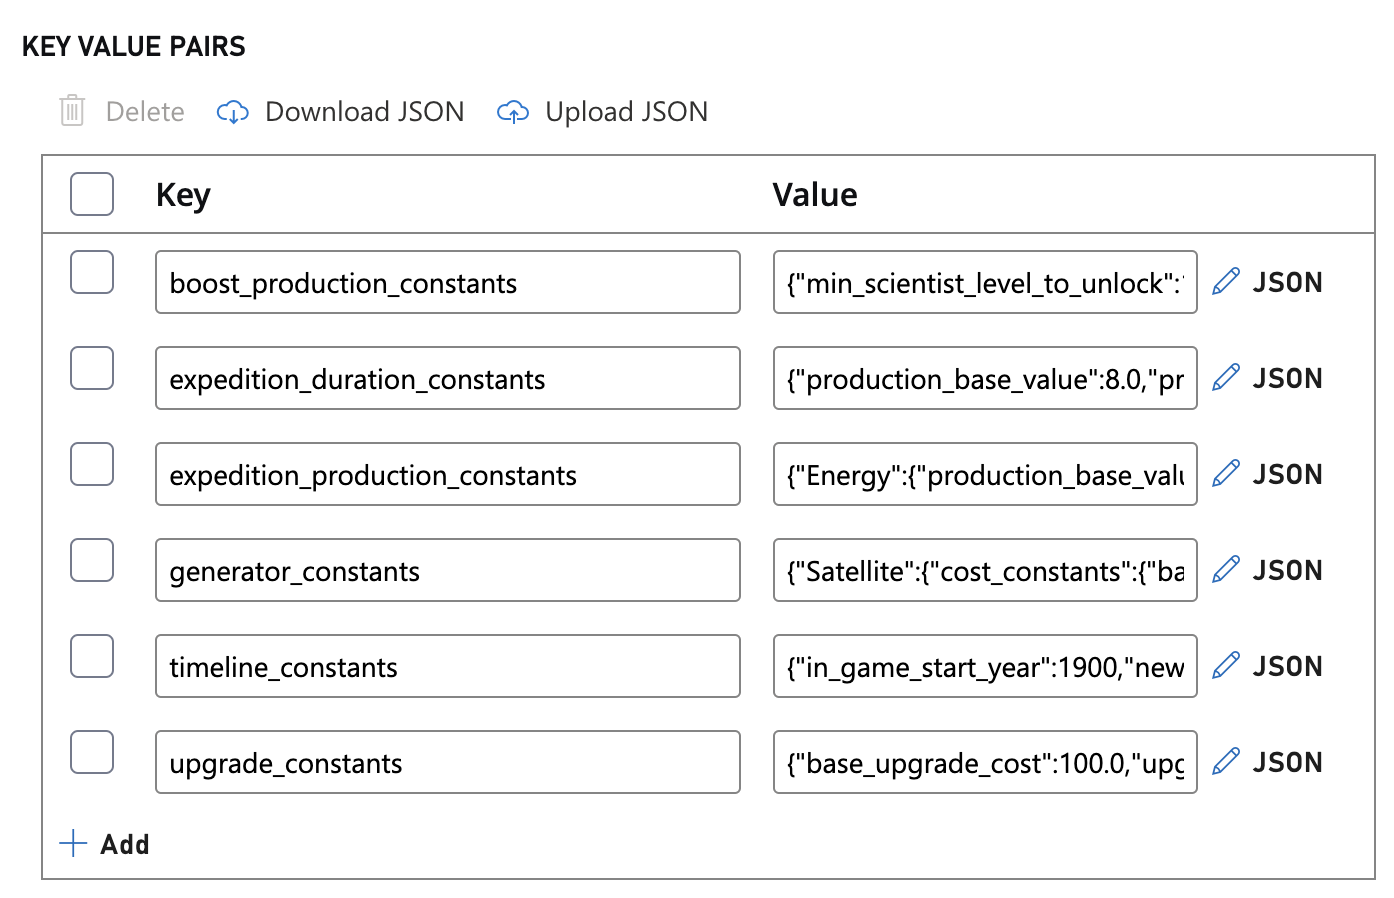The image size is (1394, 898).
Task: Check the boost_production_constants row checkbox
Action: point(92,273)
